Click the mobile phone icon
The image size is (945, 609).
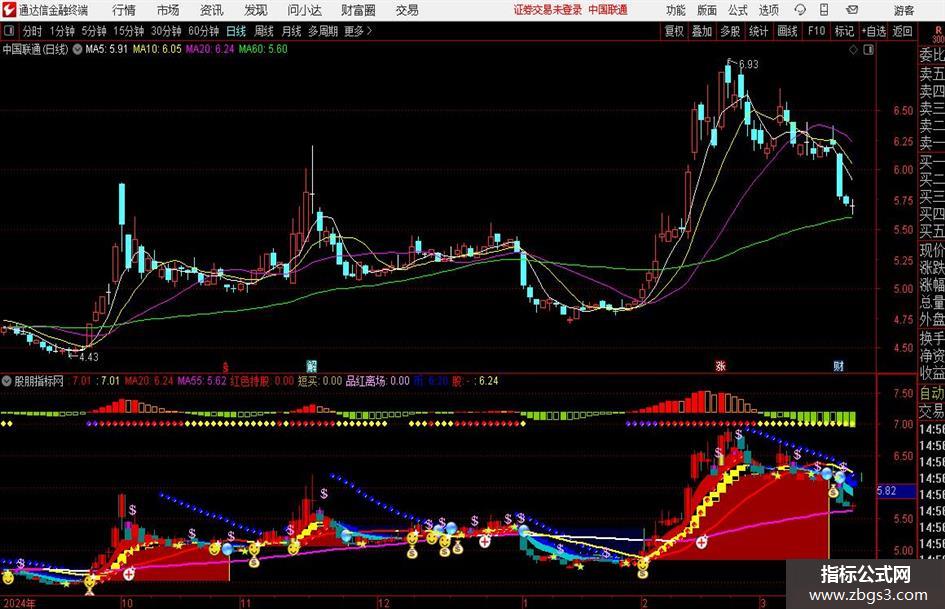(x=824, y=10)
